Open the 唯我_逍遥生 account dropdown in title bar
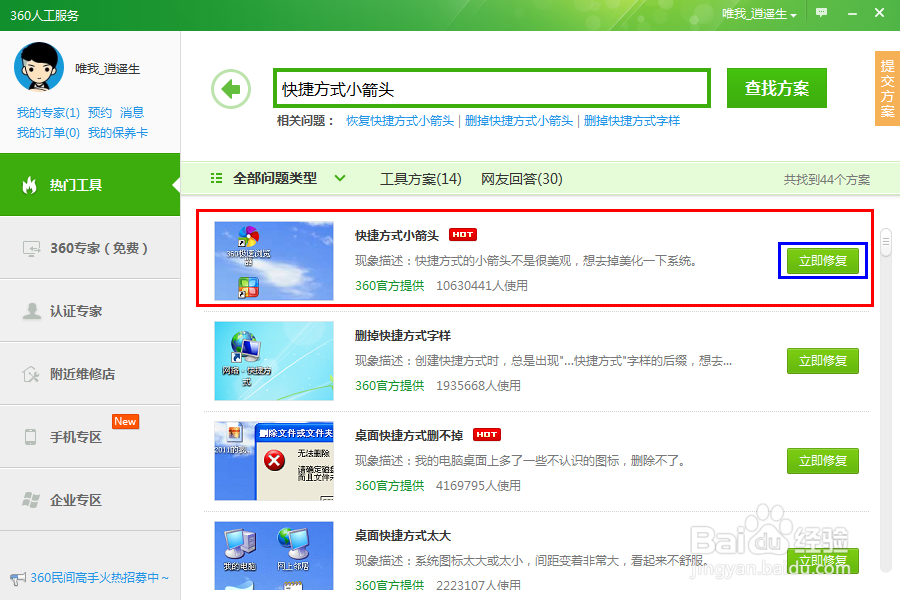This screenshot has width=900, height=600. click(x=759, y=14)
